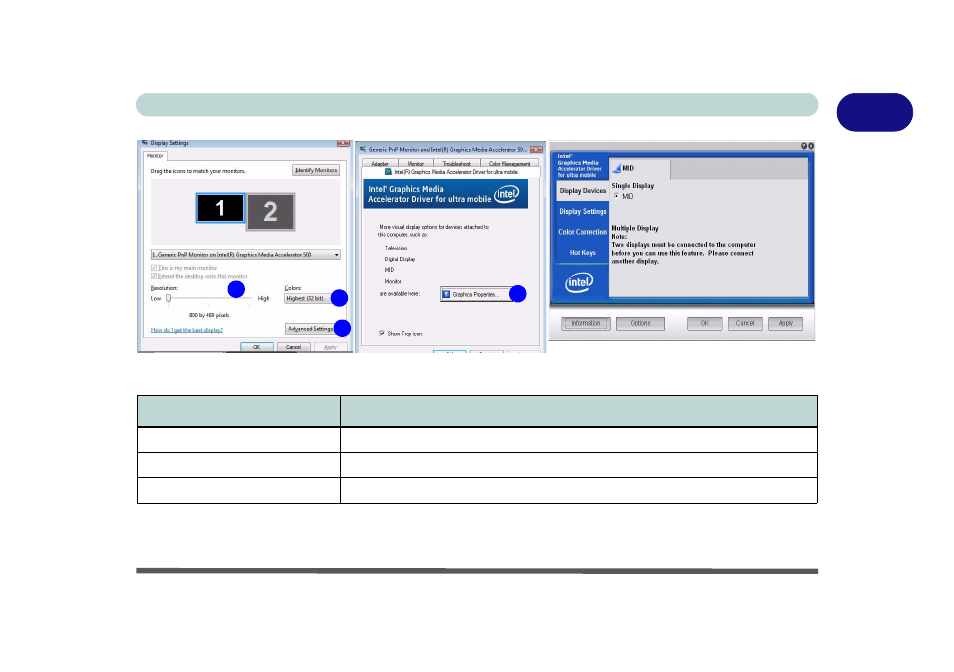Click the 'Multiple Display' heading text
This screenshot has height=672, width=954.
click(x=635, y=228)
